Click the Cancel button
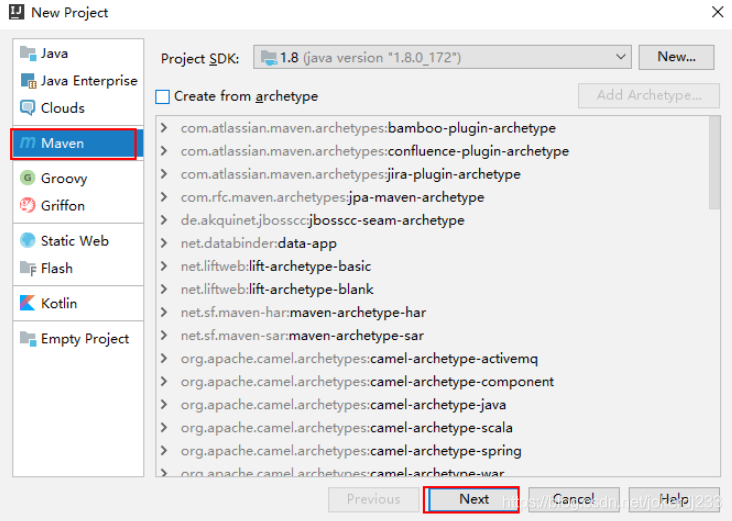732x521 pixels. [574, 500]
